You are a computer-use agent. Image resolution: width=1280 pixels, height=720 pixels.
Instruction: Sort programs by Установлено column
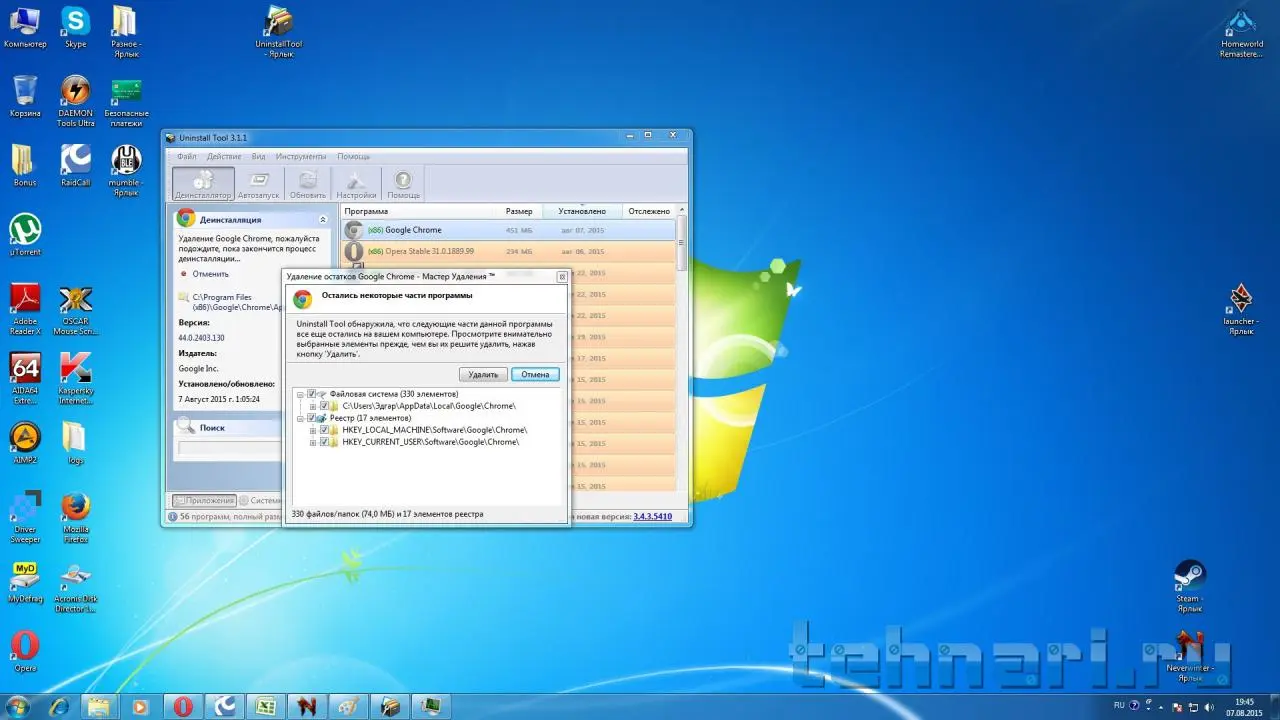tap(582, 211)
